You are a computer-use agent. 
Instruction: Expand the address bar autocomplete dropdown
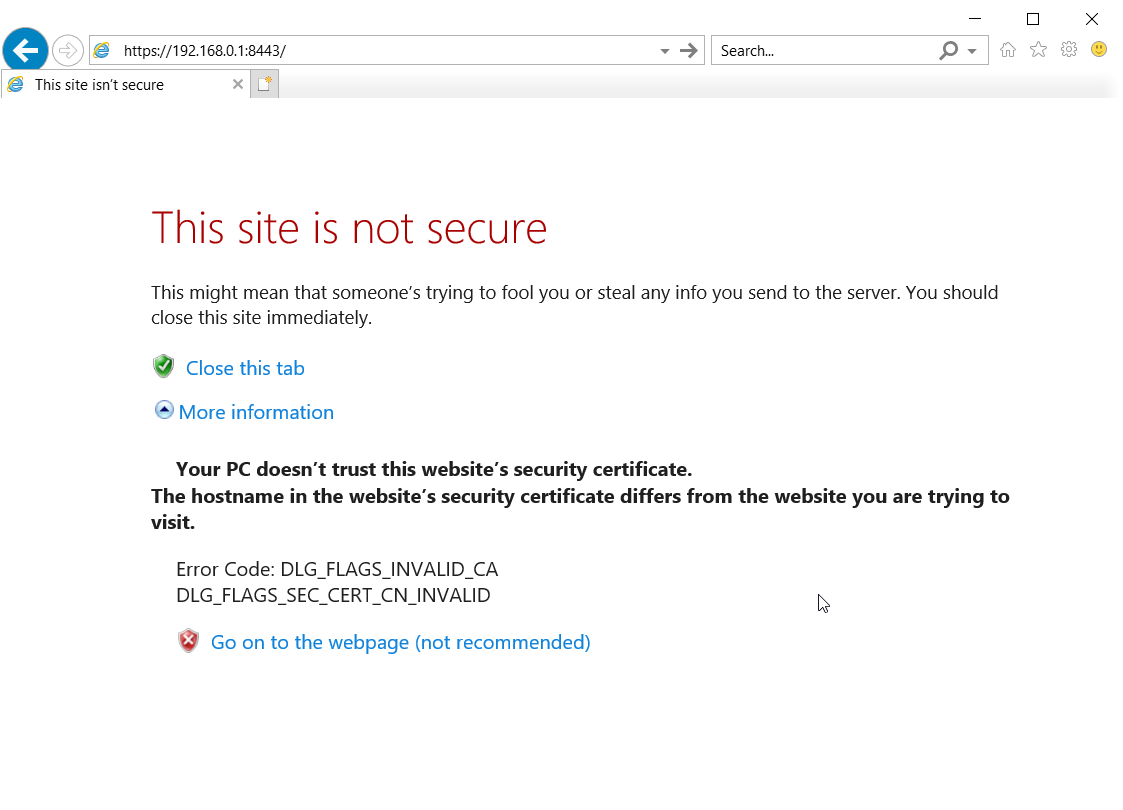[x=665, y=51]
